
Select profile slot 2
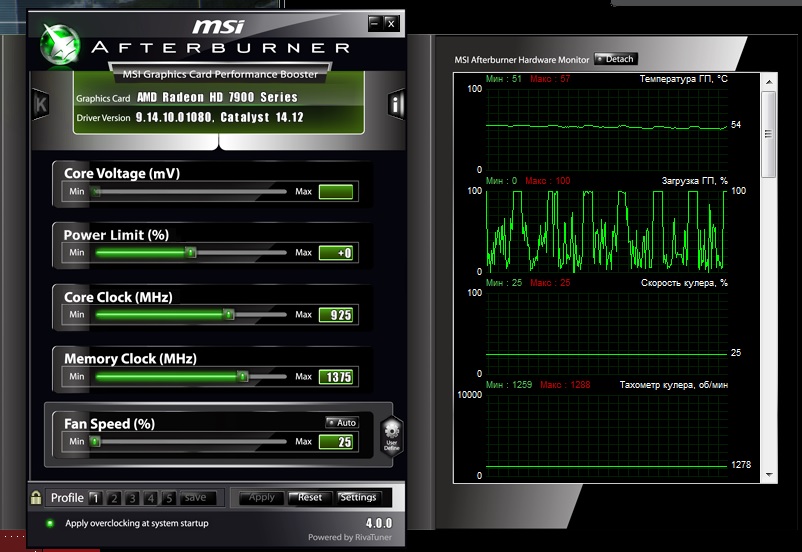(114, 498)
